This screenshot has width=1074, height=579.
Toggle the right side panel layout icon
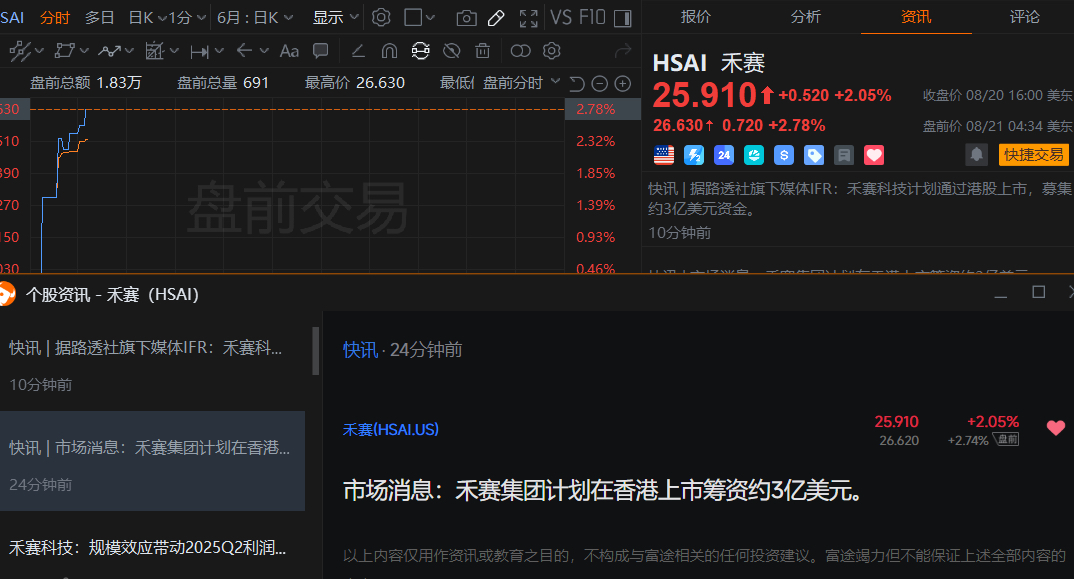[623, 18]
